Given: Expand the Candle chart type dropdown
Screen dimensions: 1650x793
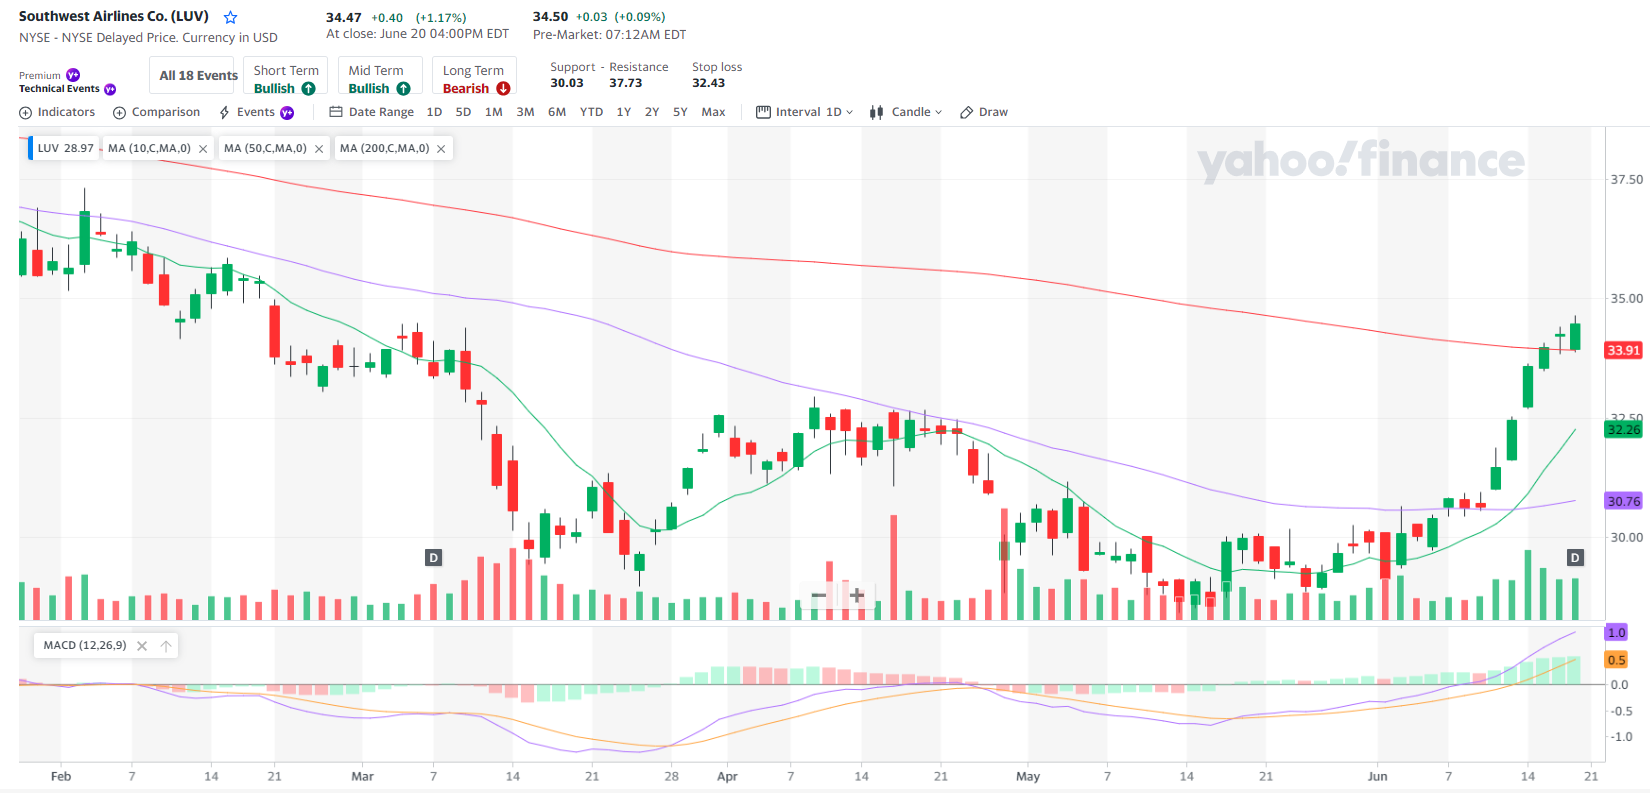Looking at the screenshot, I should point(906,112).
